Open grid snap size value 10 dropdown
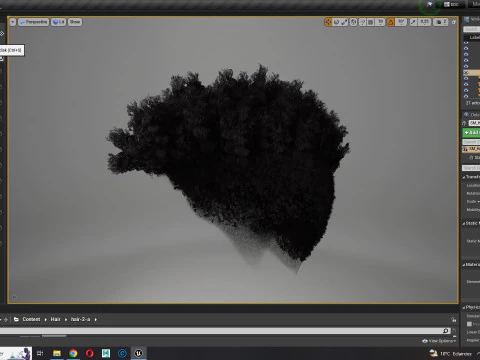 tap(380, 22)
